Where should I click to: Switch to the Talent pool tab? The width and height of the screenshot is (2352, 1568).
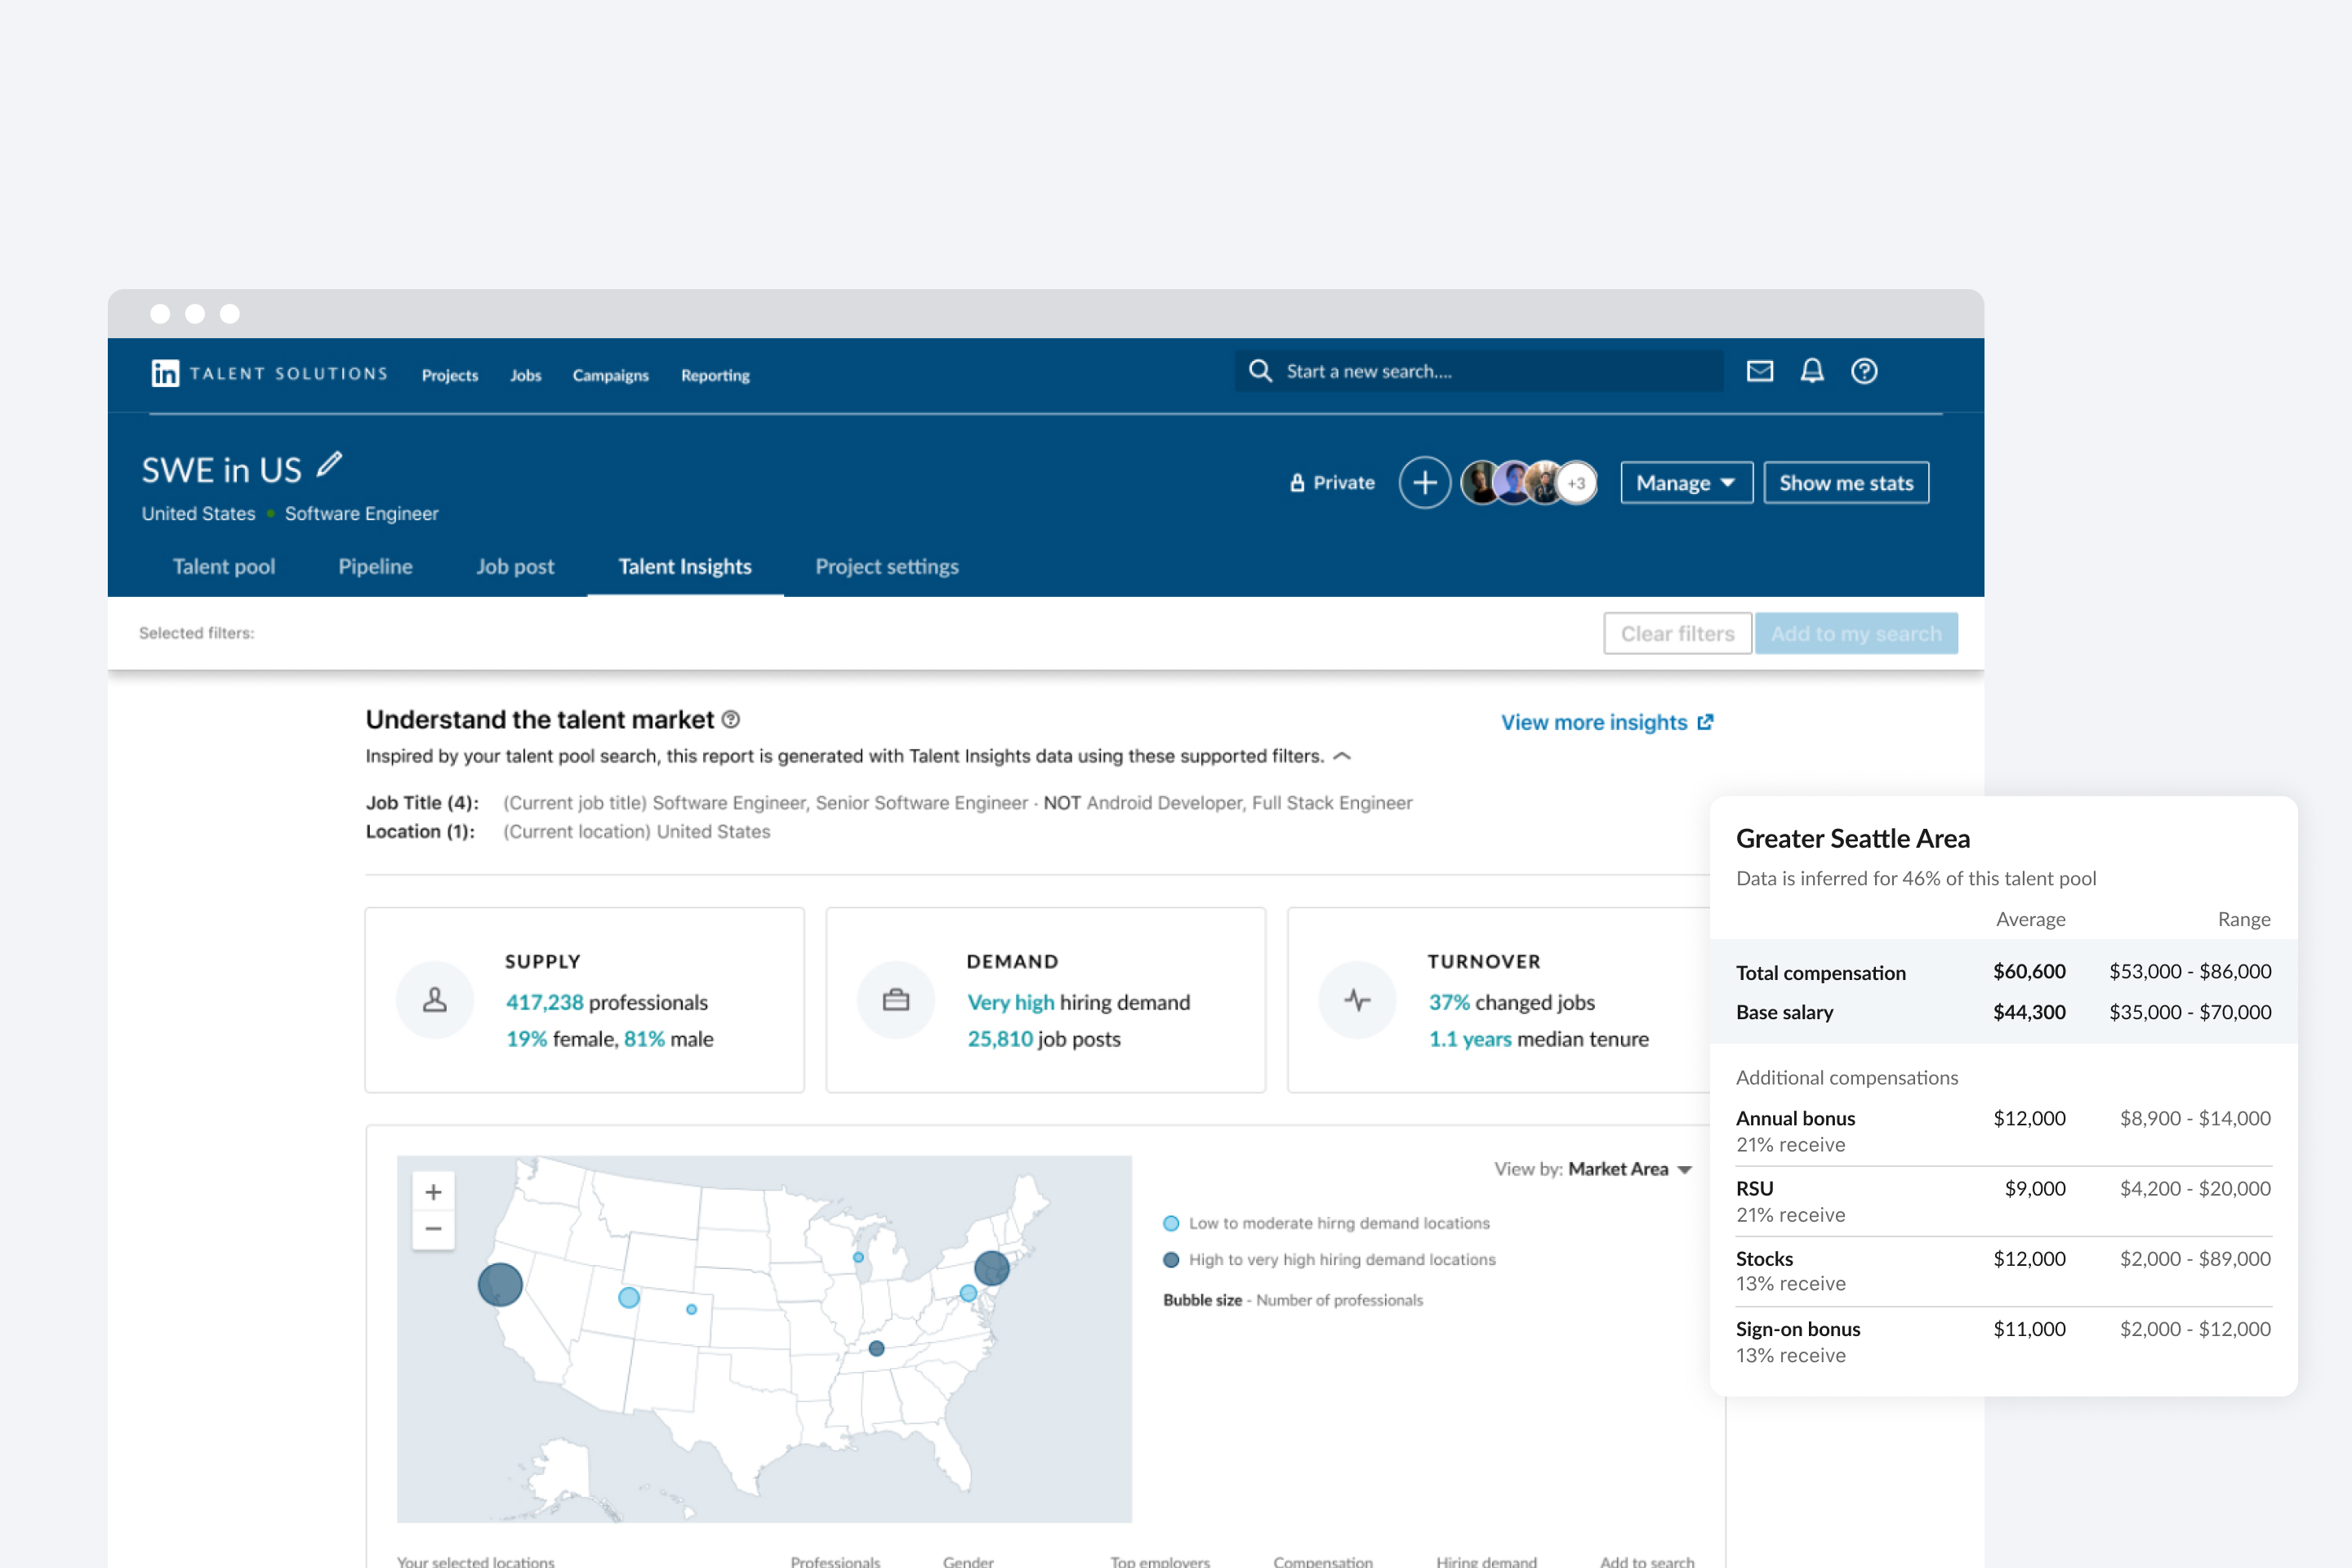[224, 566]
